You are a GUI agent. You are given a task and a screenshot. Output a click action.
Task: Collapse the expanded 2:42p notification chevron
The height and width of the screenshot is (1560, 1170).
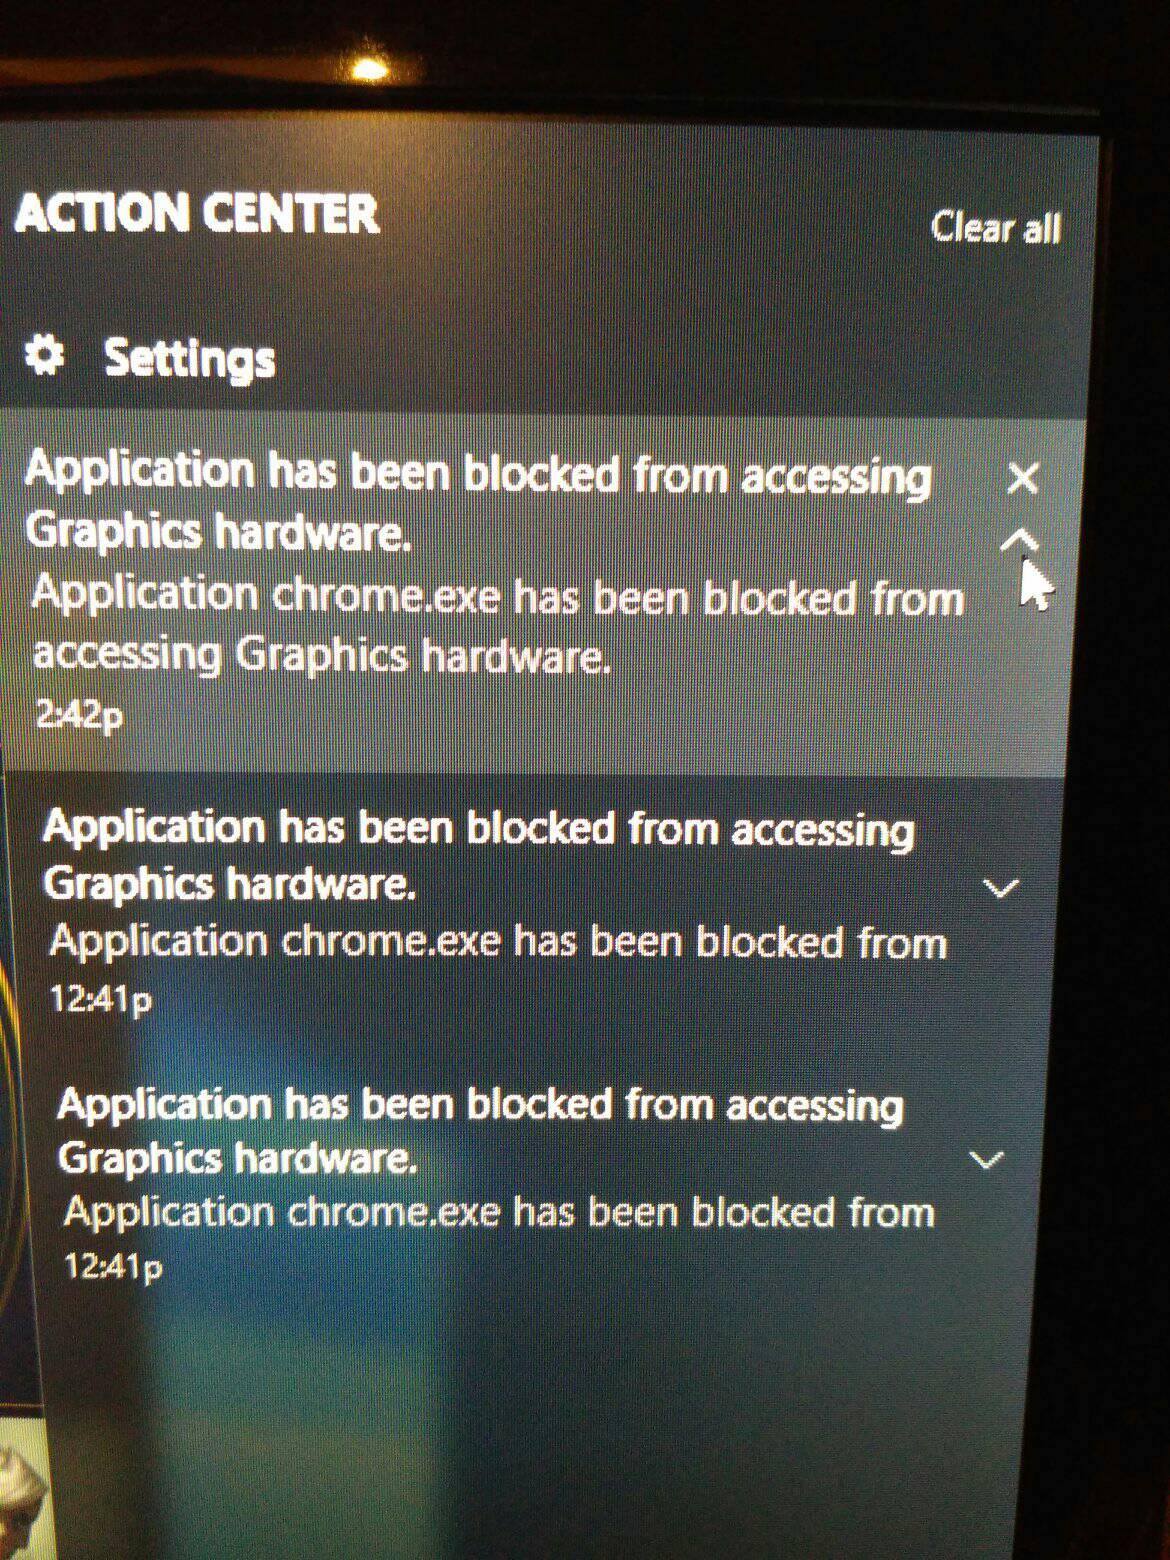pos(1019,540)
